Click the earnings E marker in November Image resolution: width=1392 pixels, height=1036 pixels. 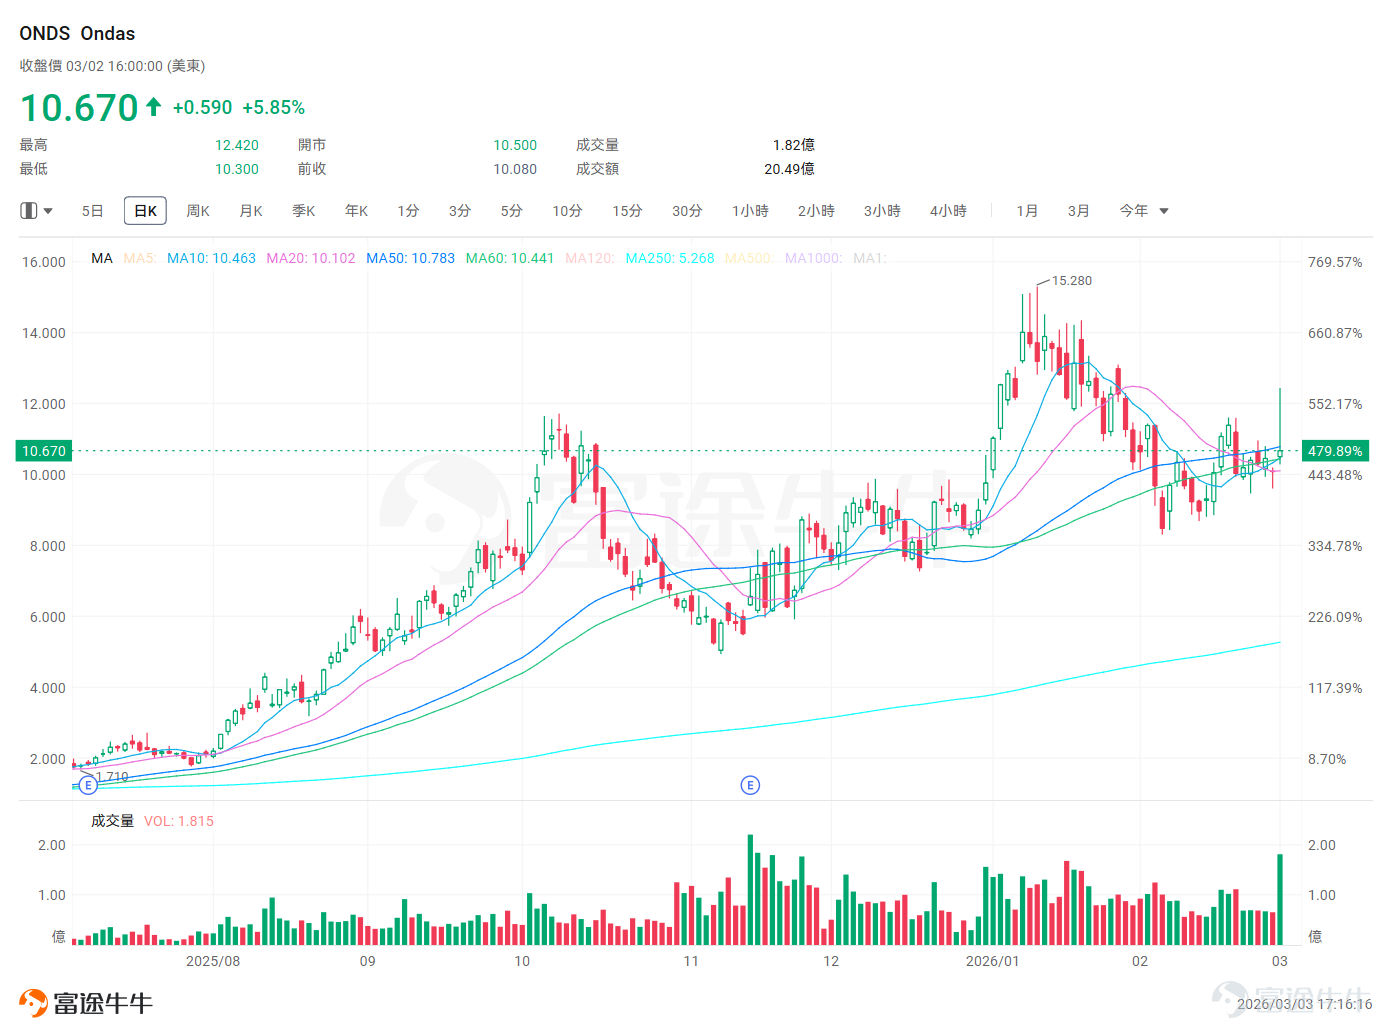tap(750, 785)
